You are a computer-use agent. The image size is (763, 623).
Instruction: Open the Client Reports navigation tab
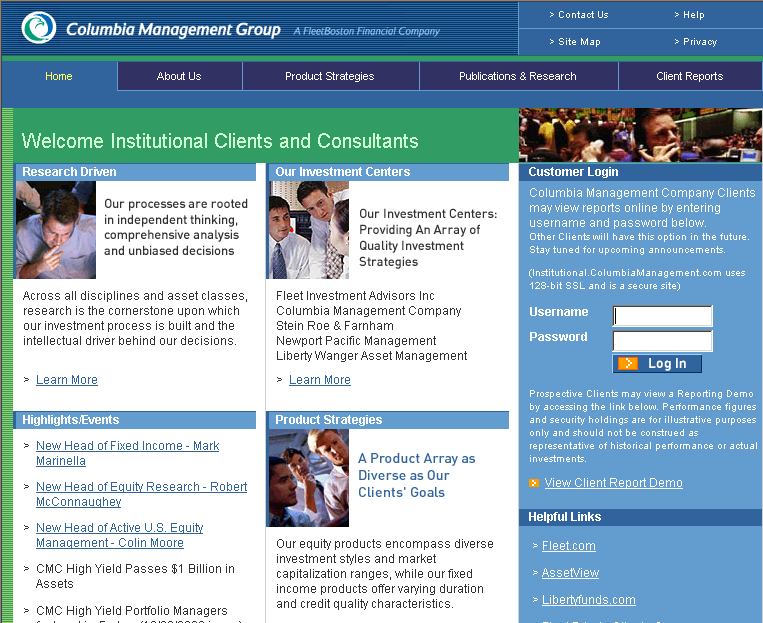tap(690, 76)
